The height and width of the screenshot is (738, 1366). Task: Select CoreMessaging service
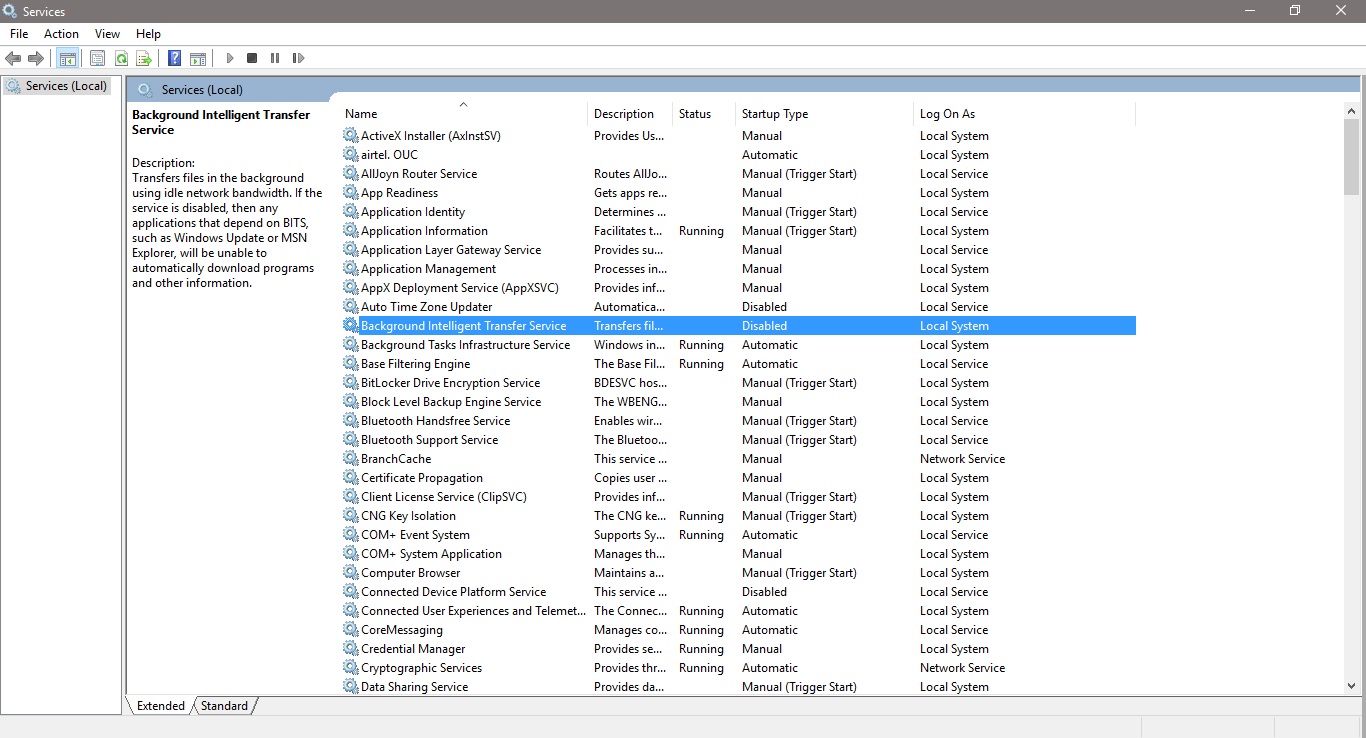401,630
